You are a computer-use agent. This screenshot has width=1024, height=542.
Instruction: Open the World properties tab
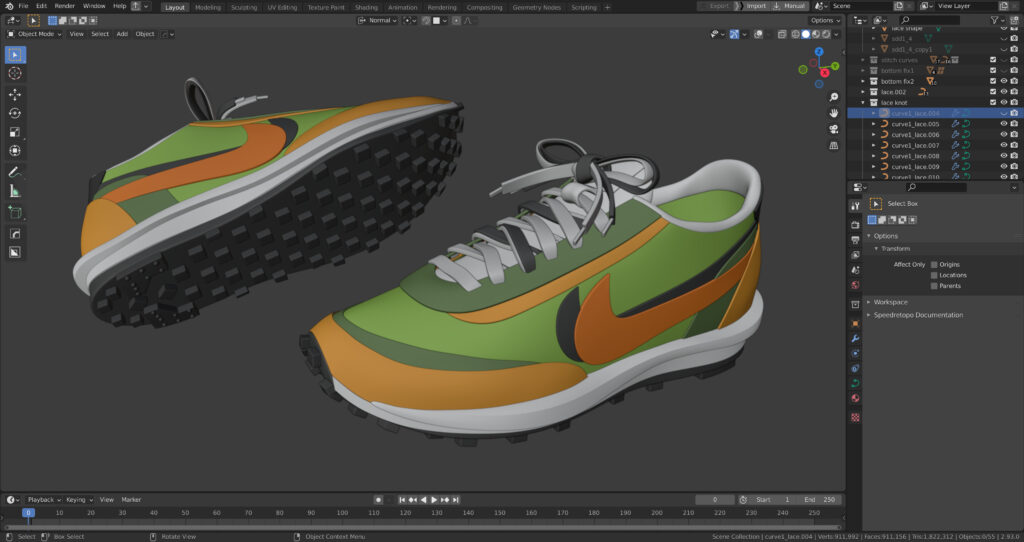point(855,285)
